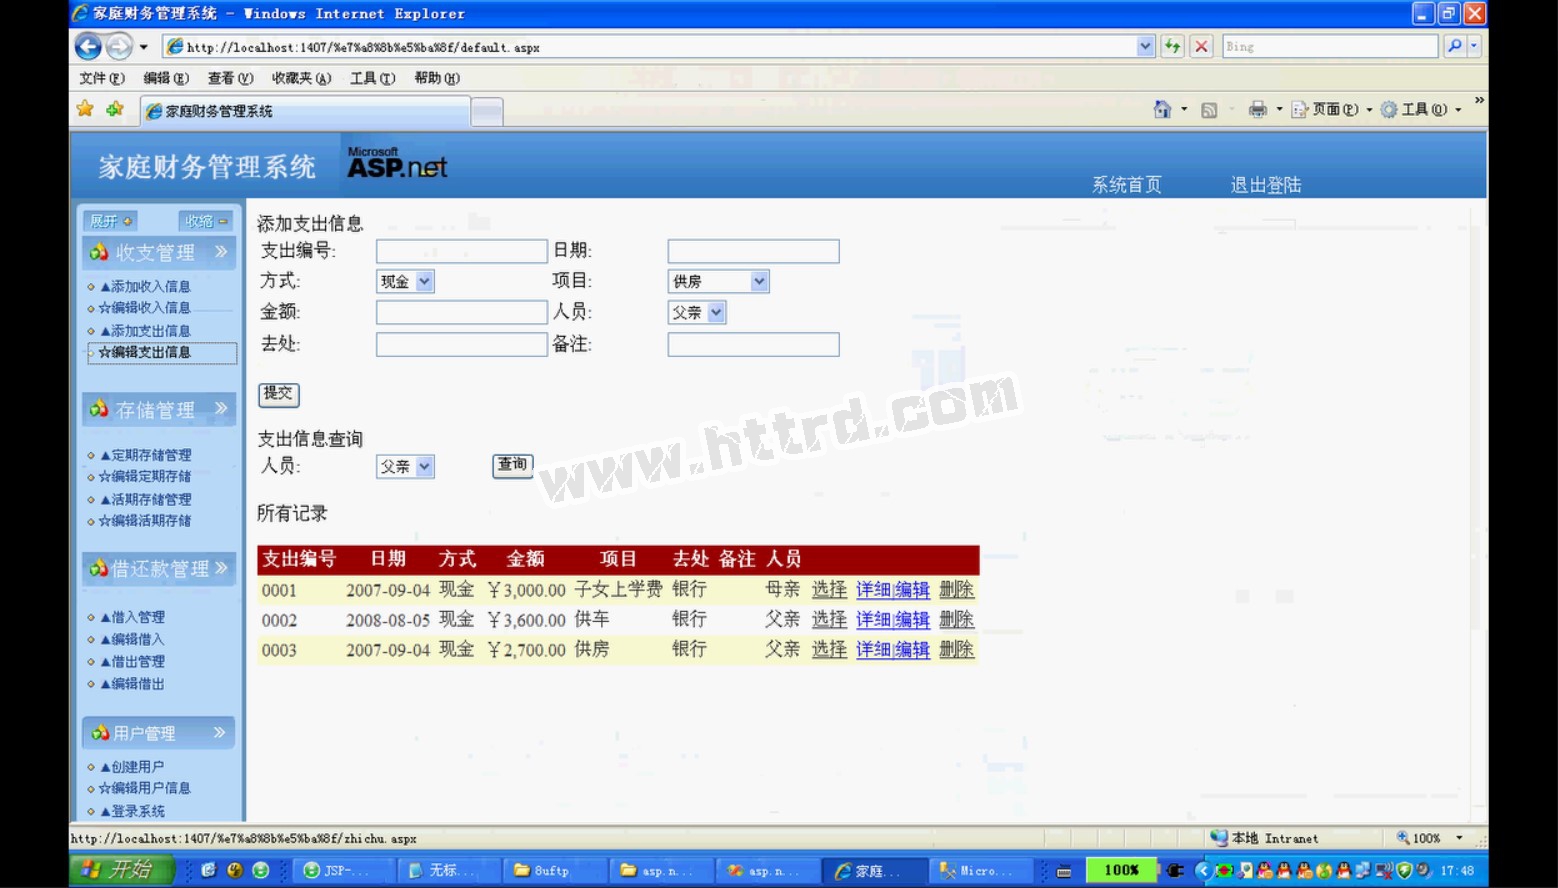Viewport: 1558px width, 888px height.
Task: Open the 帮助 menu
Action: (x=437, y=78)
